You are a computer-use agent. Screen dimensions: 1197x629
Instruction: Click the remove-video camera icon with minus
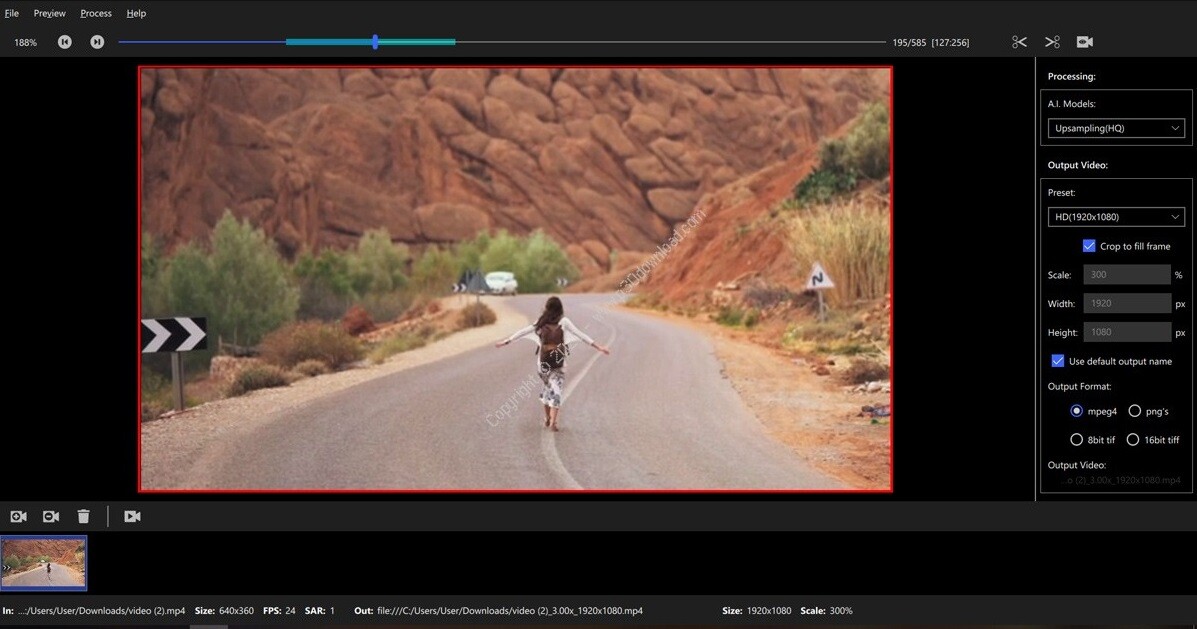click(51, 517)
